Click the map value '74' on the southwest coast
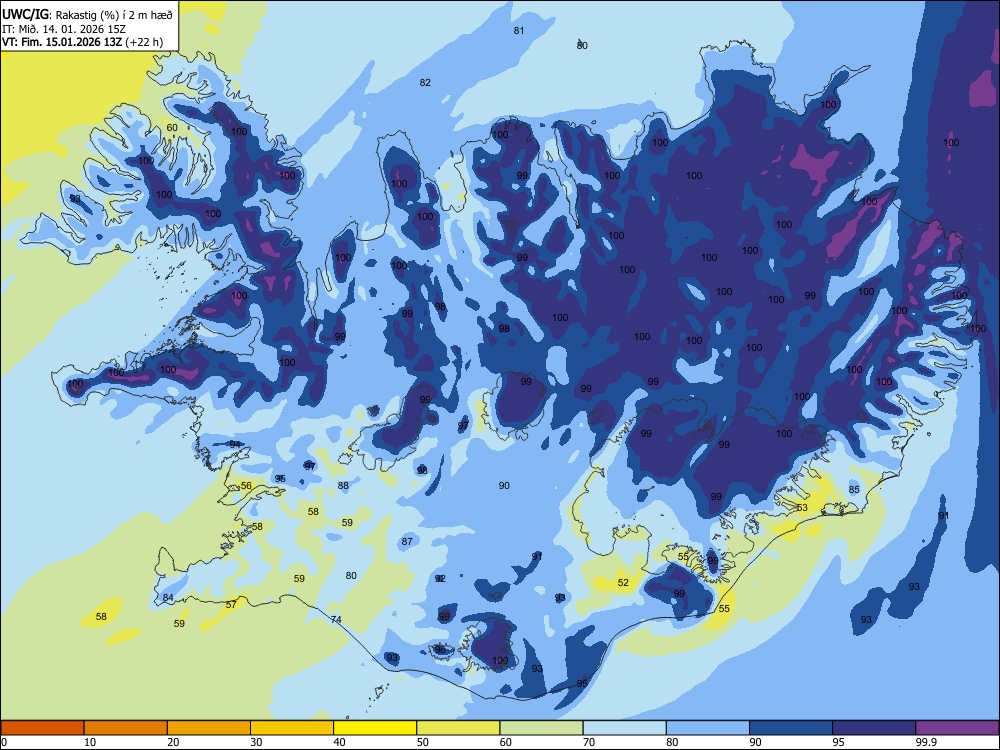The image size is (1000, 750). [336, 619]
